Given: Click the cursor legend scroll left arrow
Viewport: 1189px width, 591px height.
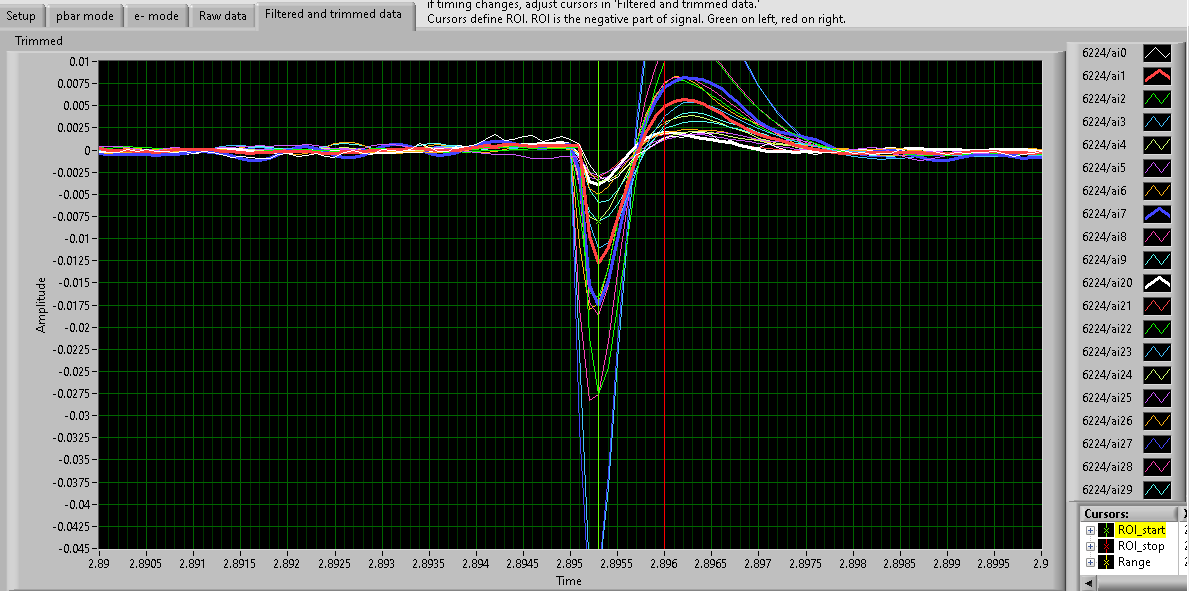Looking at the screenshot, I should (x=1089, y=583).
